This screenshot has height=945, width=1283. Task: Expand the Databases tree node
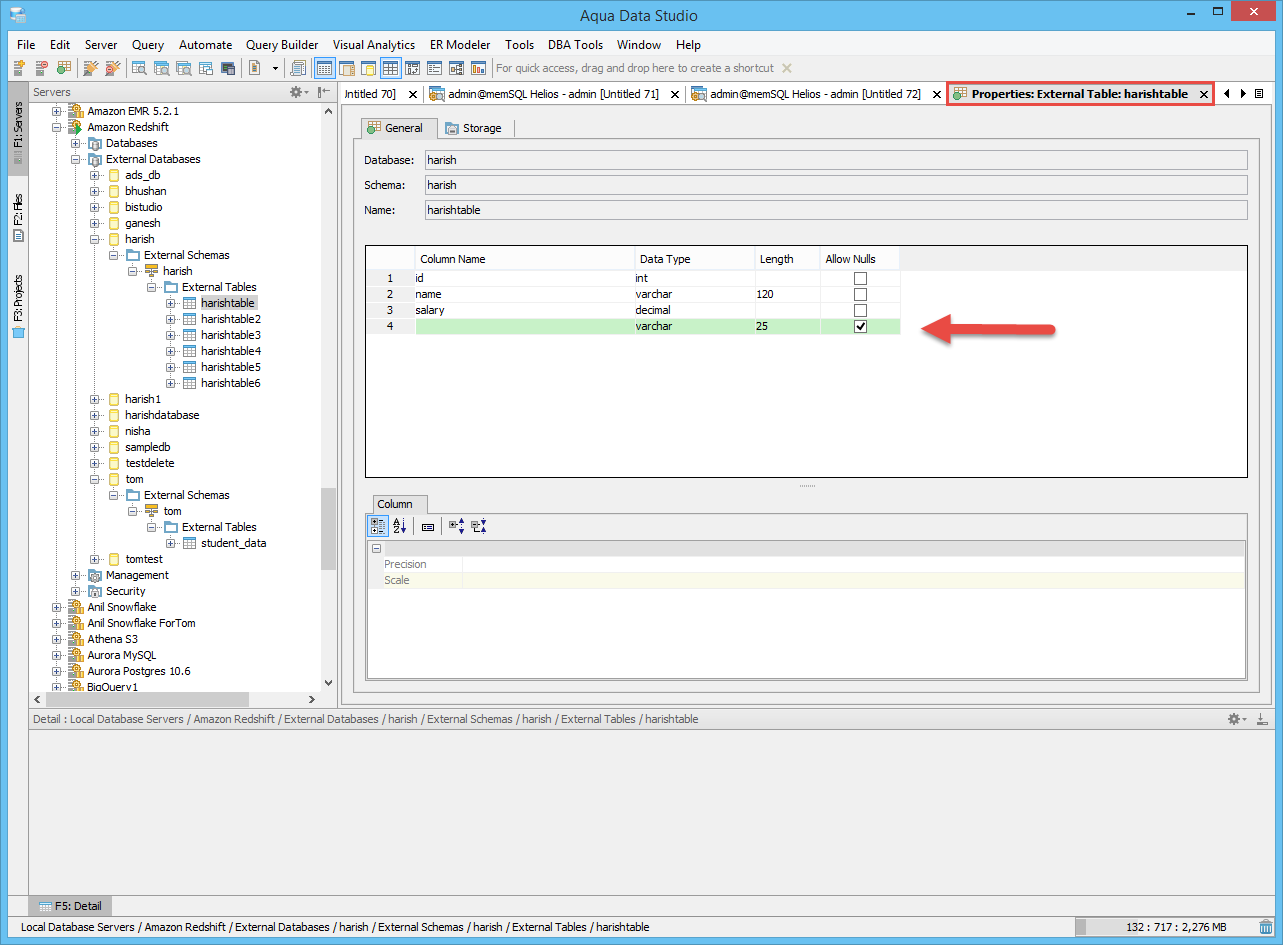click(76, 143)
